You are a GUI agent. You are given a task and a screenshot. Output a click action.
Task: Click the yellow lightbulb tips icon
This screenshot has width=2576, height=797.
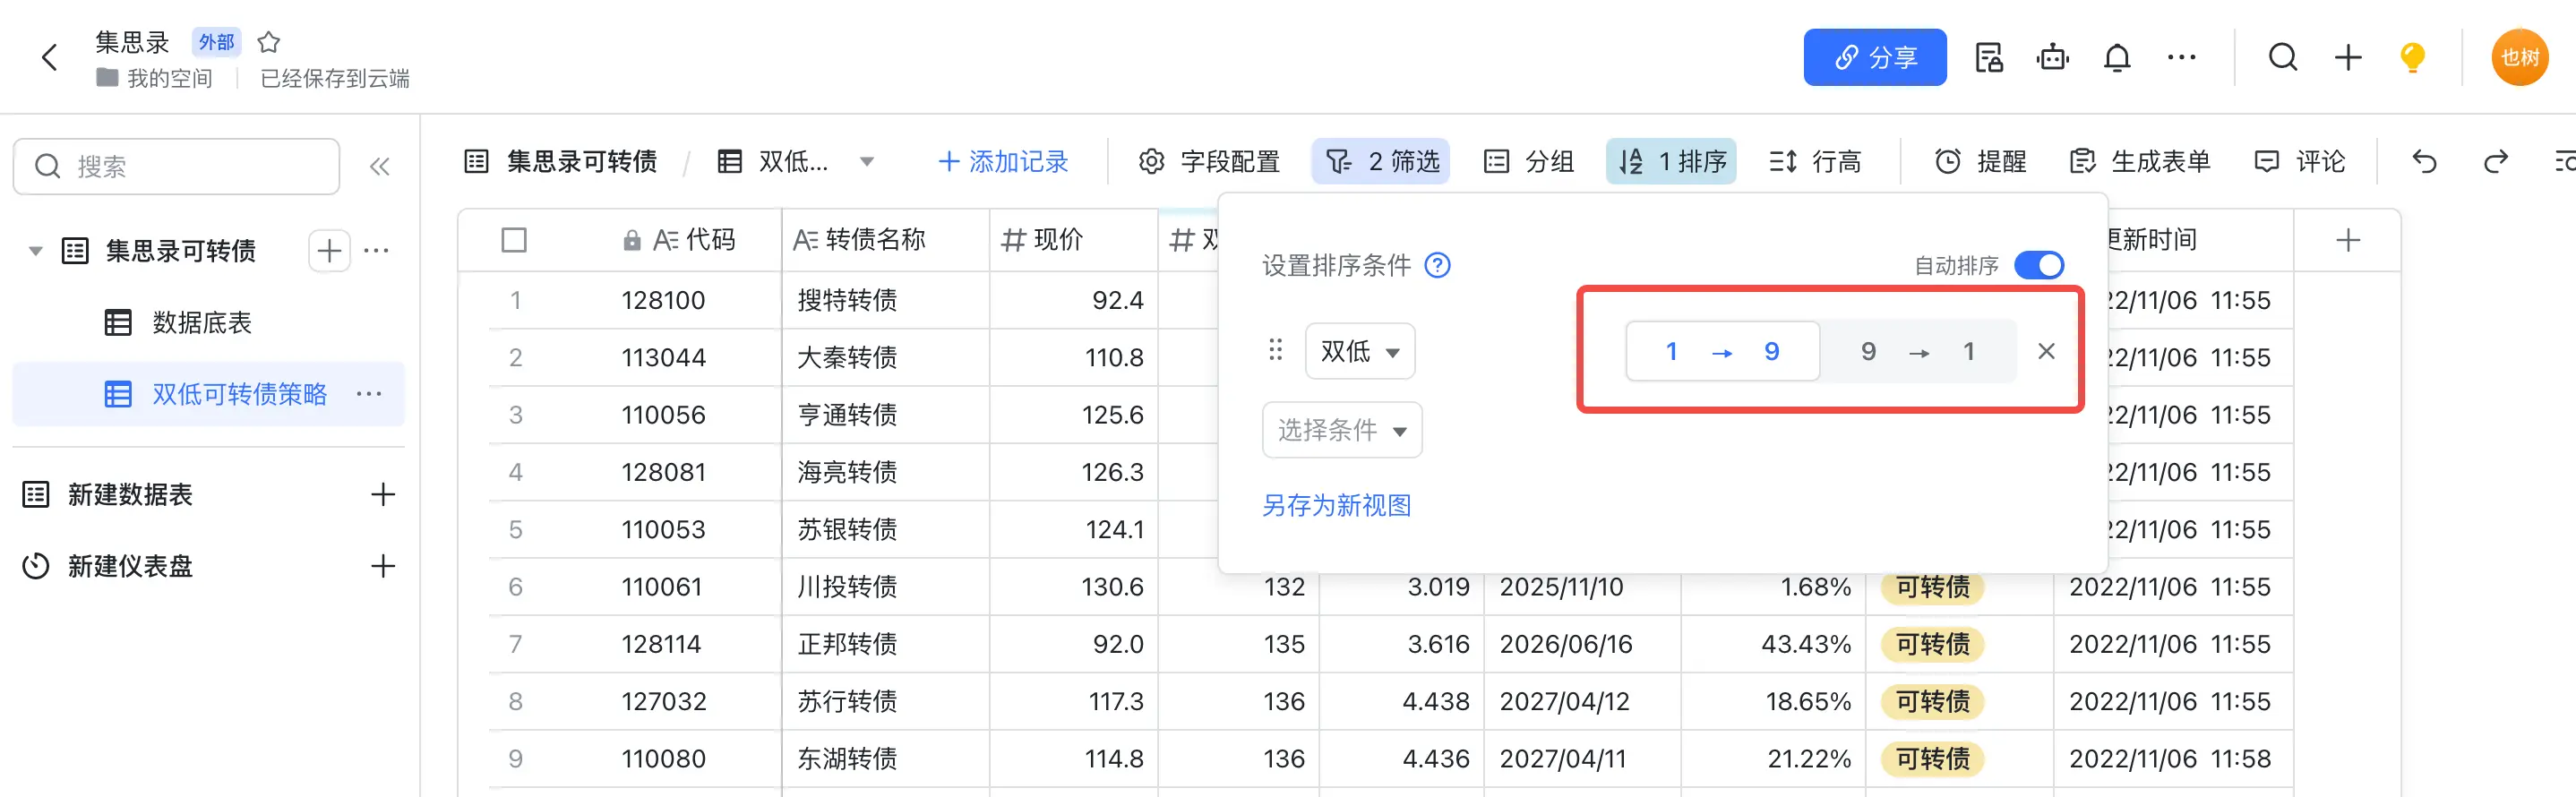click(2412, 58)
